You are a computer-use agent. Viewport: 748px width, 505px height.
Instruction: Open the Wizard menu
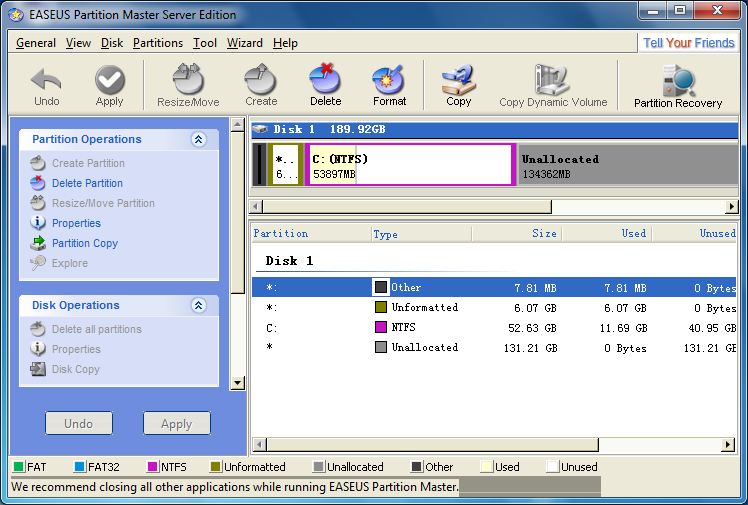pyautogui.click(x=245, y=43)
